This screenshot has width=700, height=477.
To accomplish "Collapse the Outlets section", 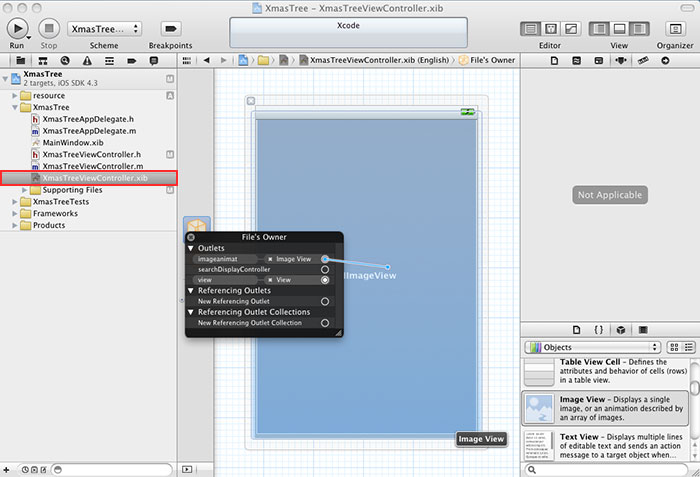I will 191,248.
